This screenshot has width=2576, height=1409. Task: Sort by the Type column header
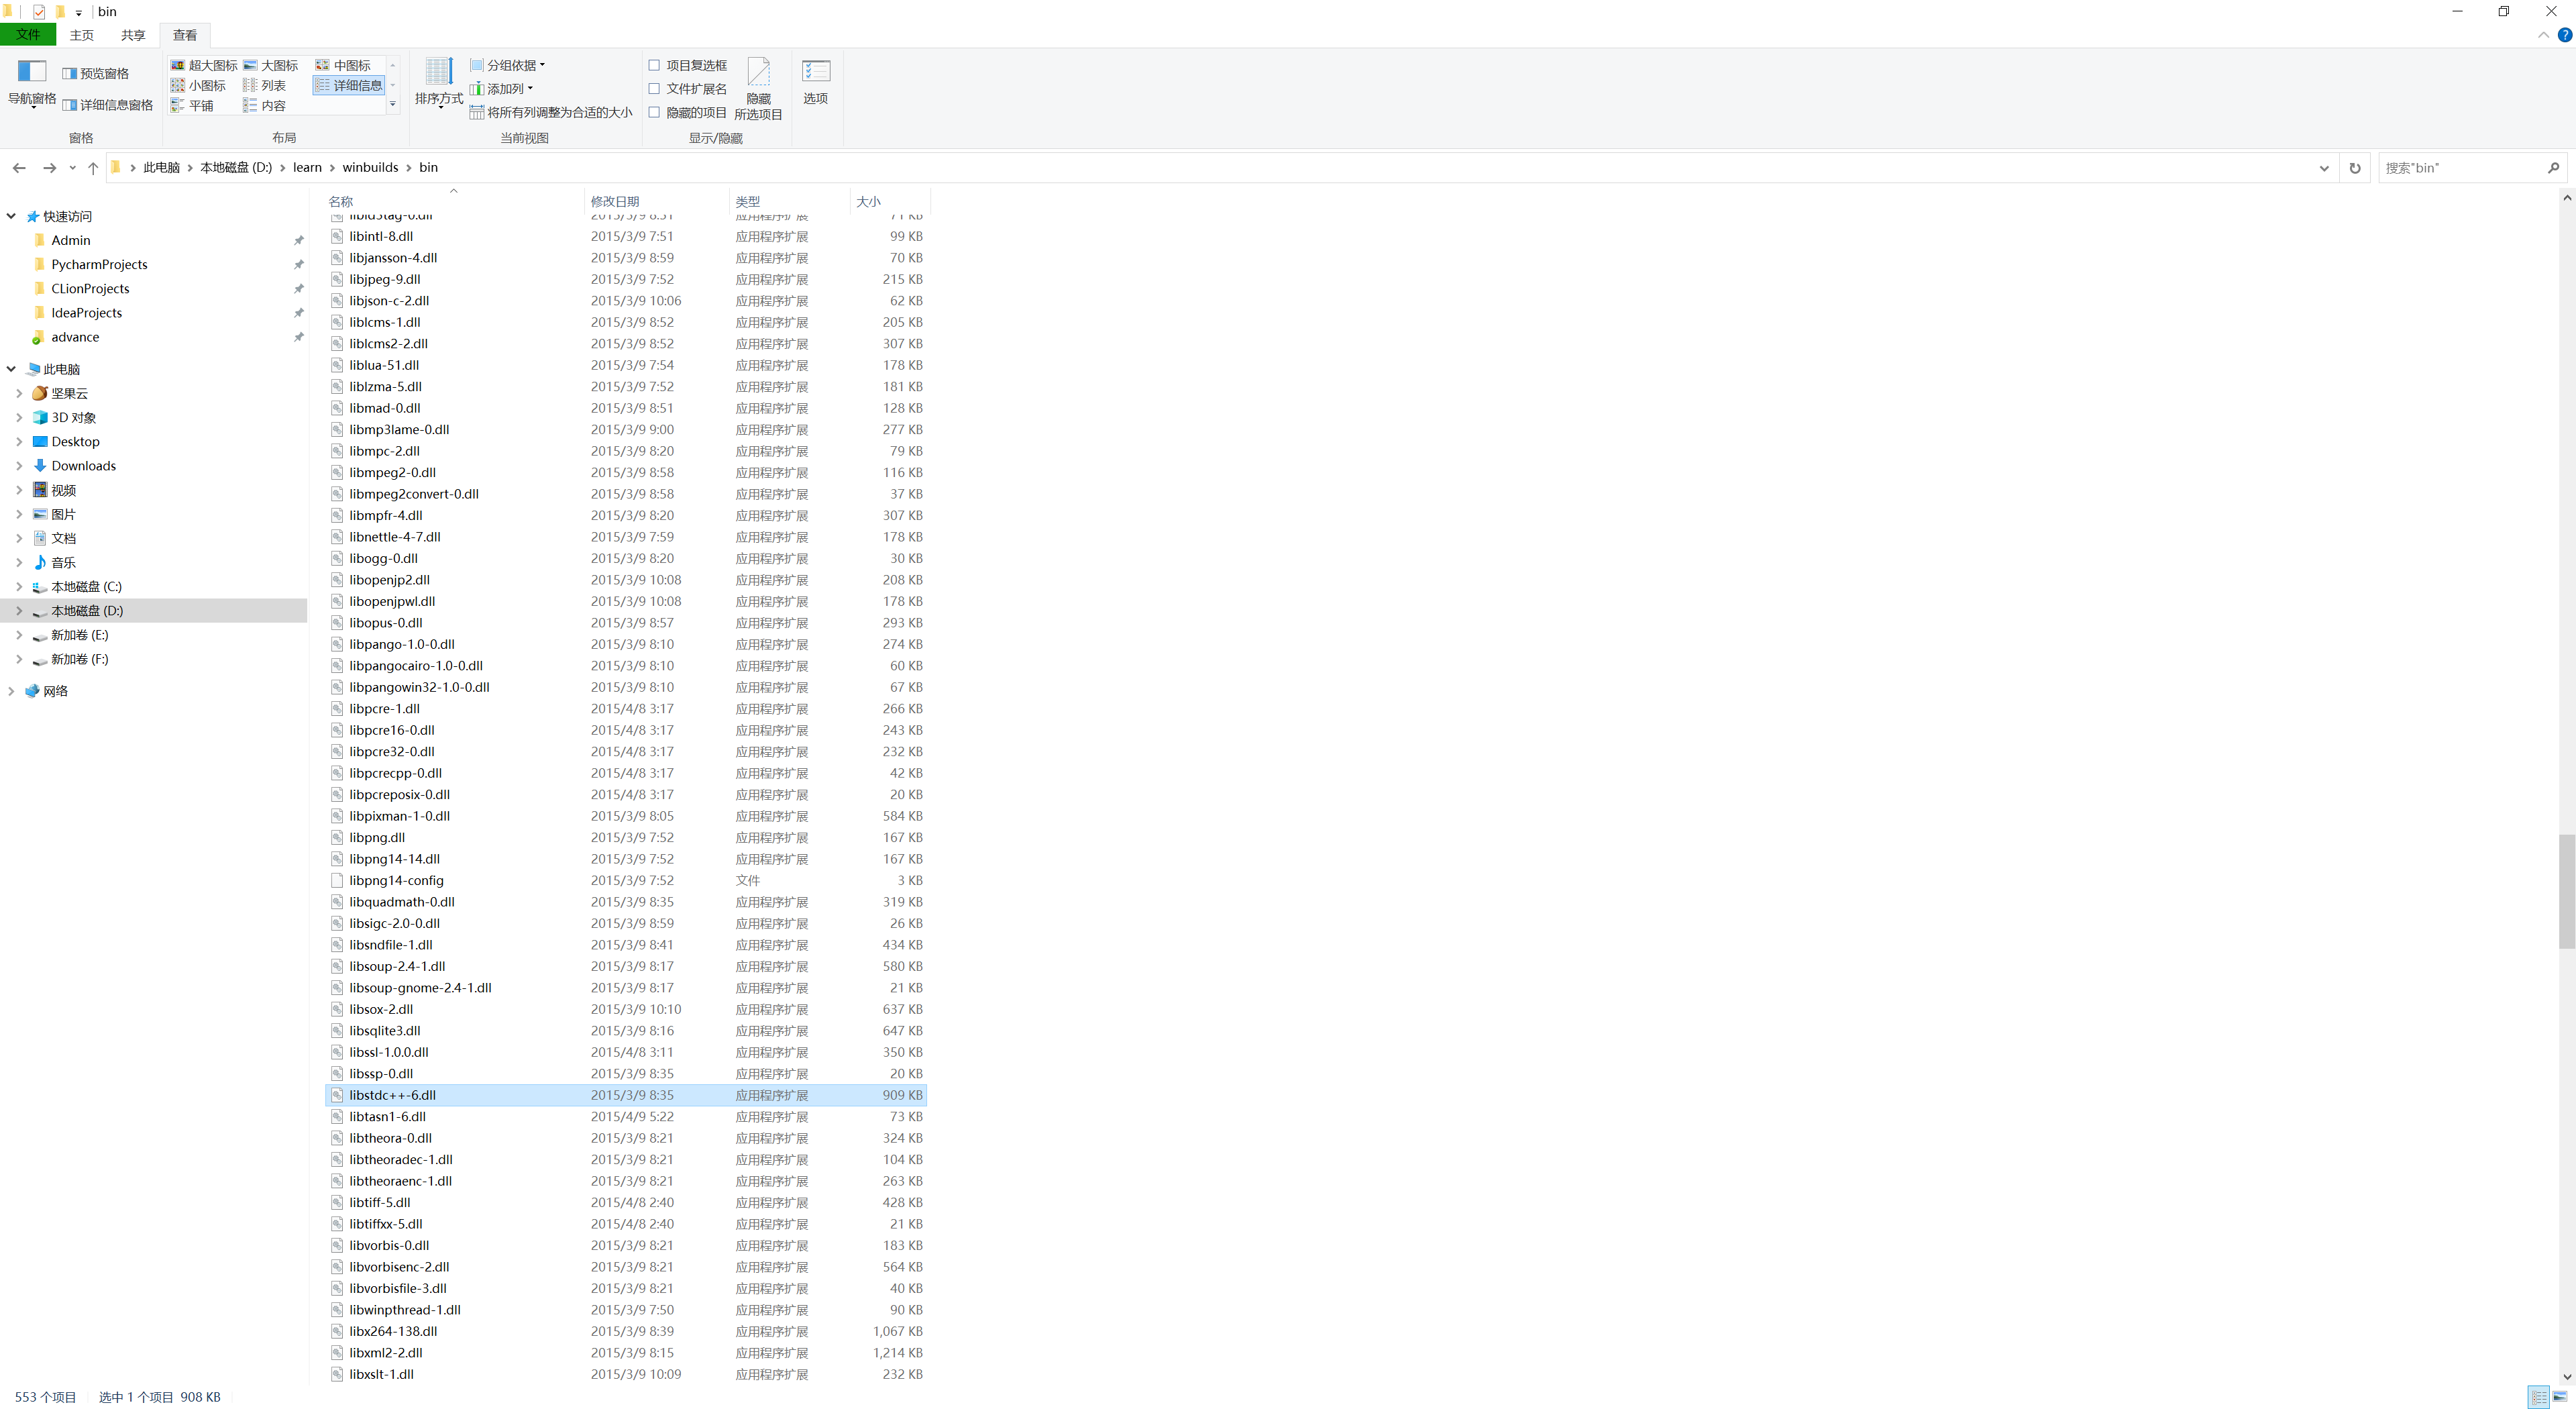point(789,201)
